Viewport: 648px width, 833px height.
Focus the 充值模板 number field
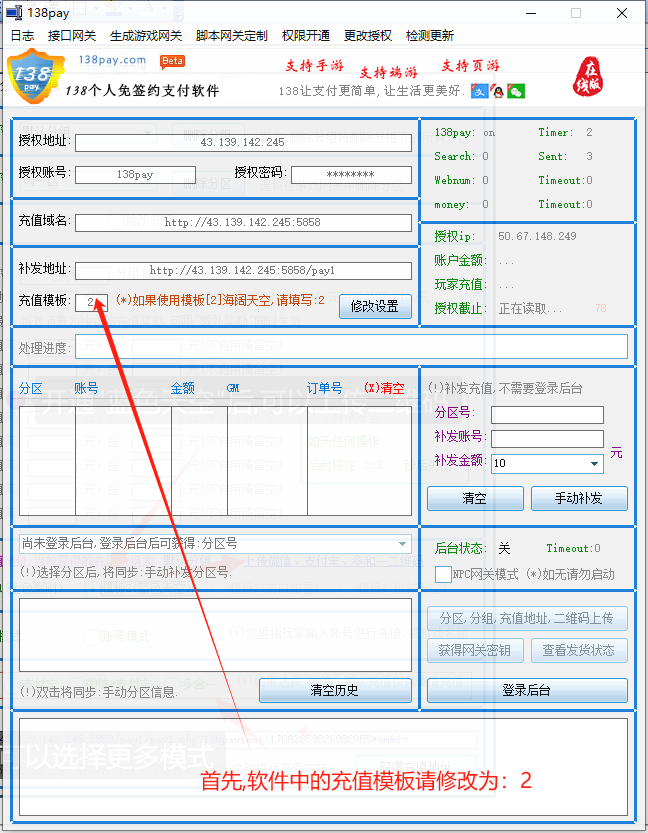tap(91, 302)
